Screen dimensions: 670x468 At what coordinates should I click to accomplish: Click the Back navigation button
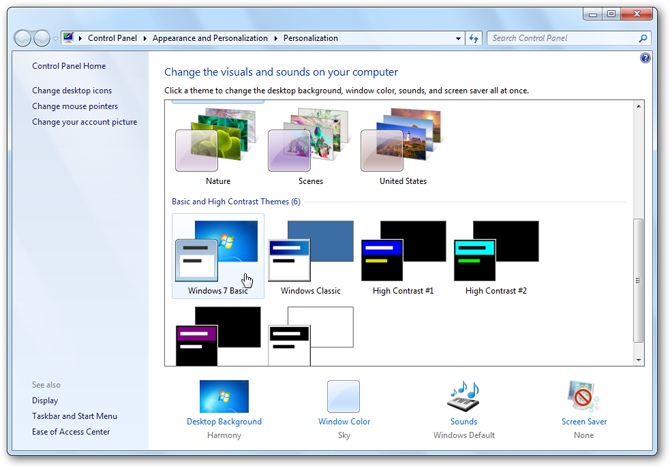click(23, 38)
